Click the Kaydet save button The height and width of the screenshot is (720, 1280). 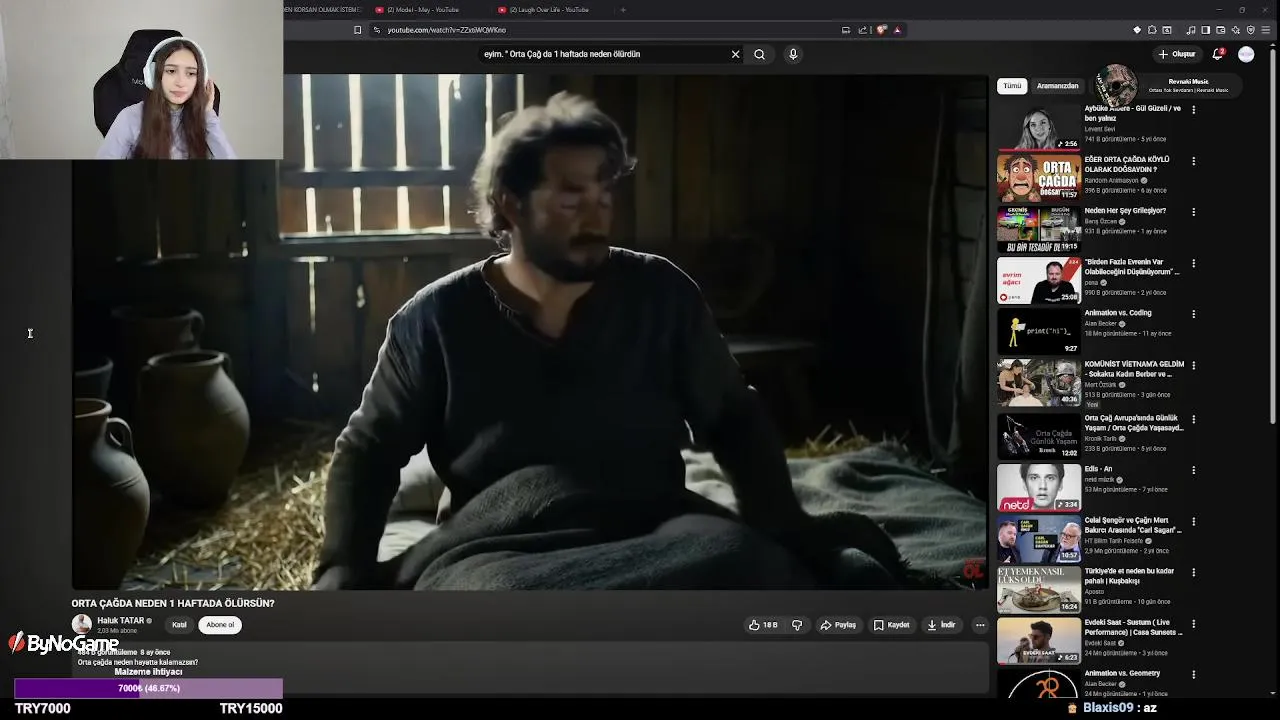(891, 625)
